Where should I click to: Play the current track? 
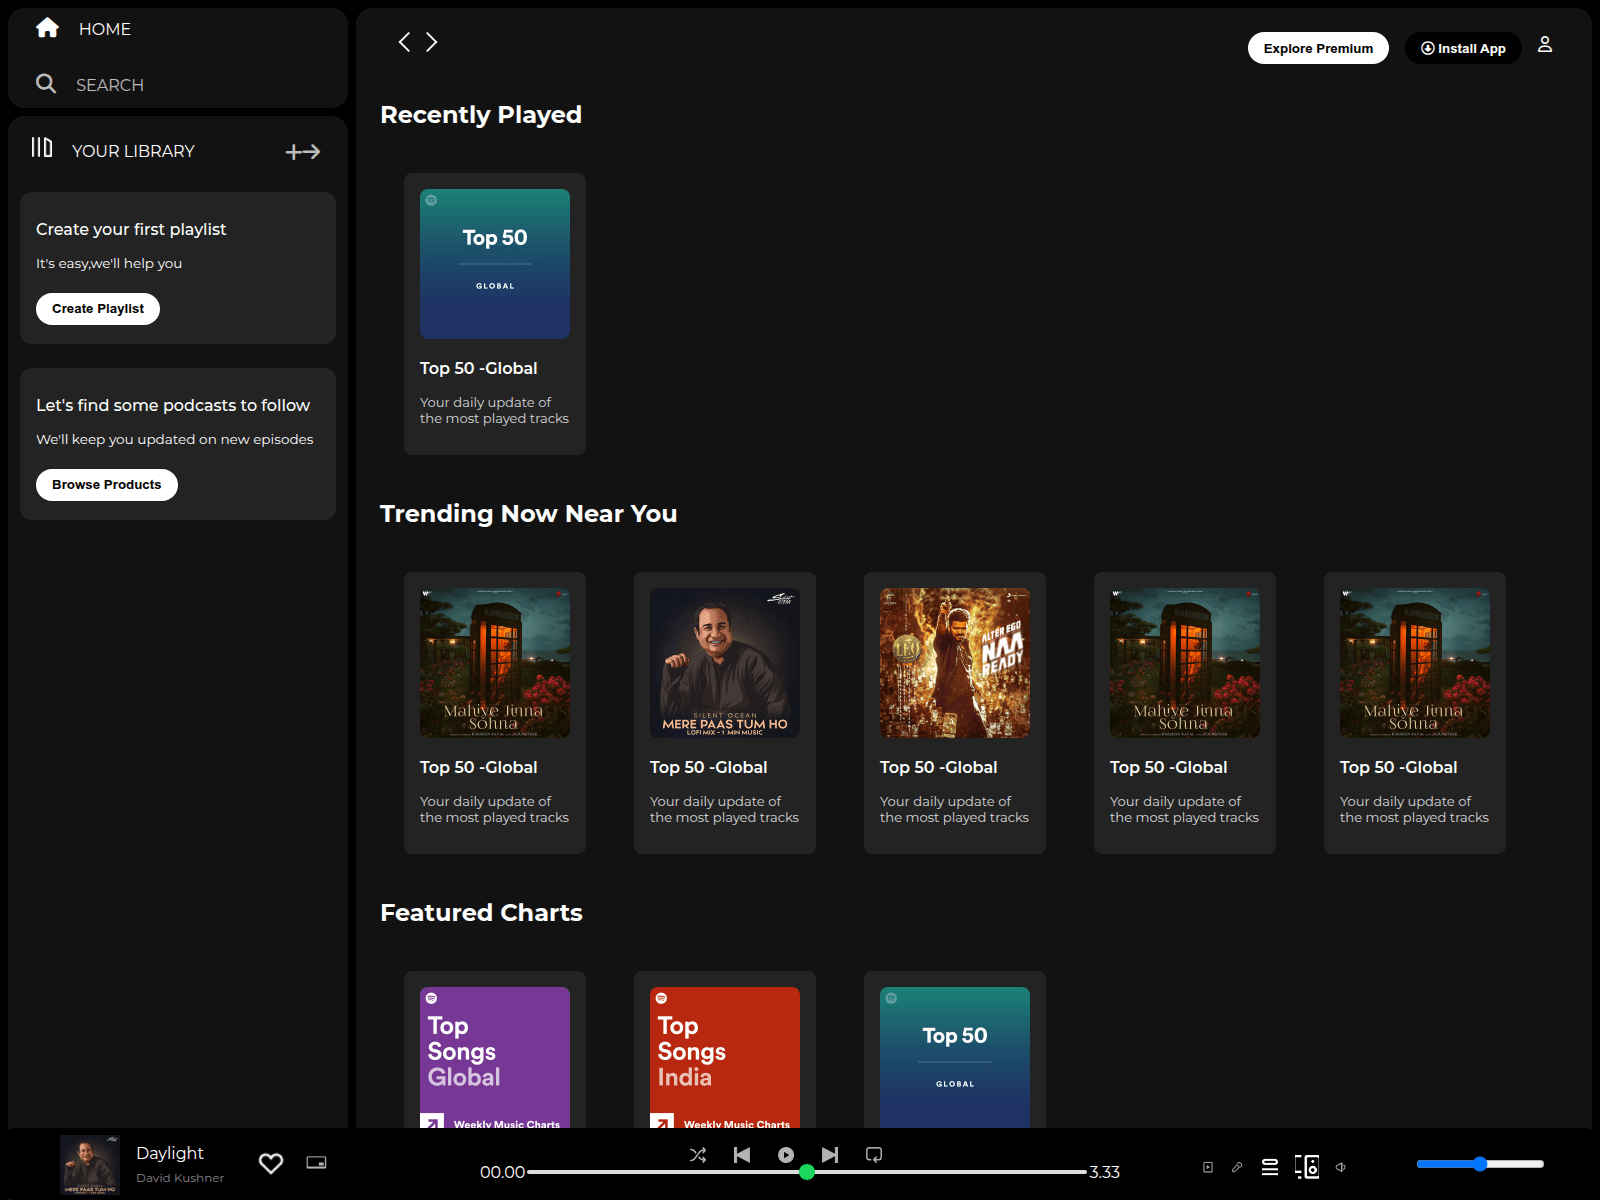[786, 1155]
